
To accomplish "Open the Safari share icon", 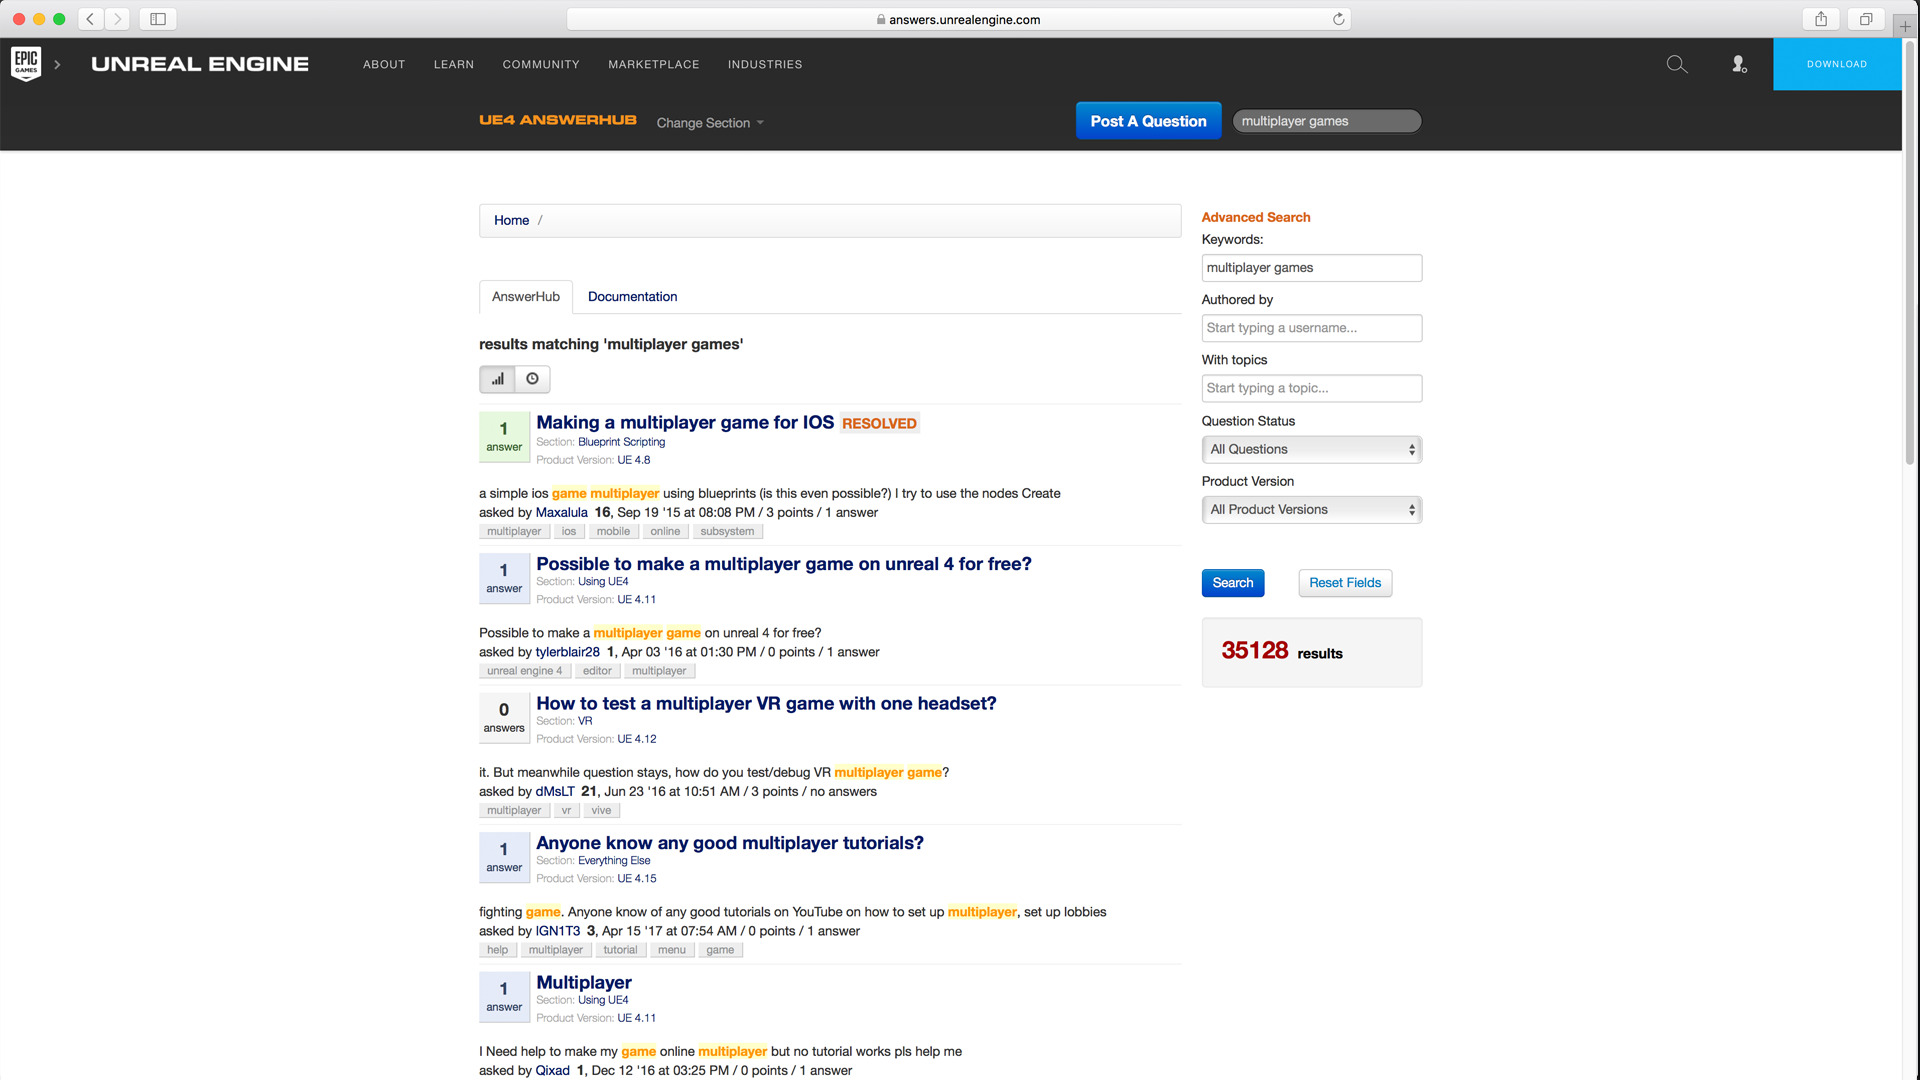I will click(1820, 18).
